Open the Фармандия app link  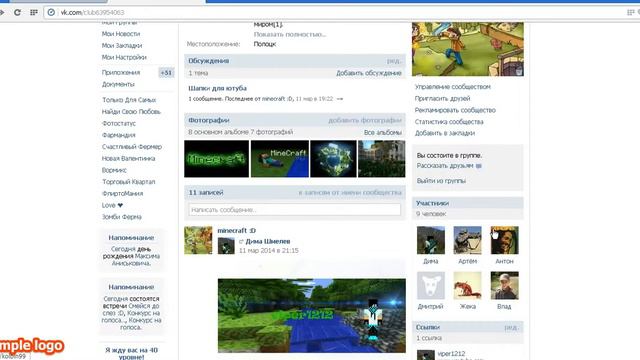click(118, 135)
